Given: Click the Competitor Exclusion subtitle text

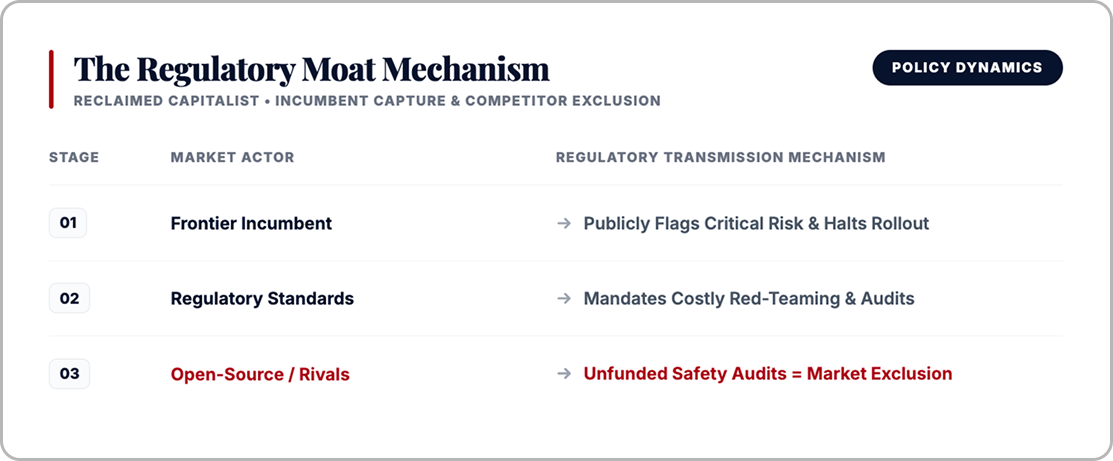Looking at the screenshot, I should coord(563,101).
